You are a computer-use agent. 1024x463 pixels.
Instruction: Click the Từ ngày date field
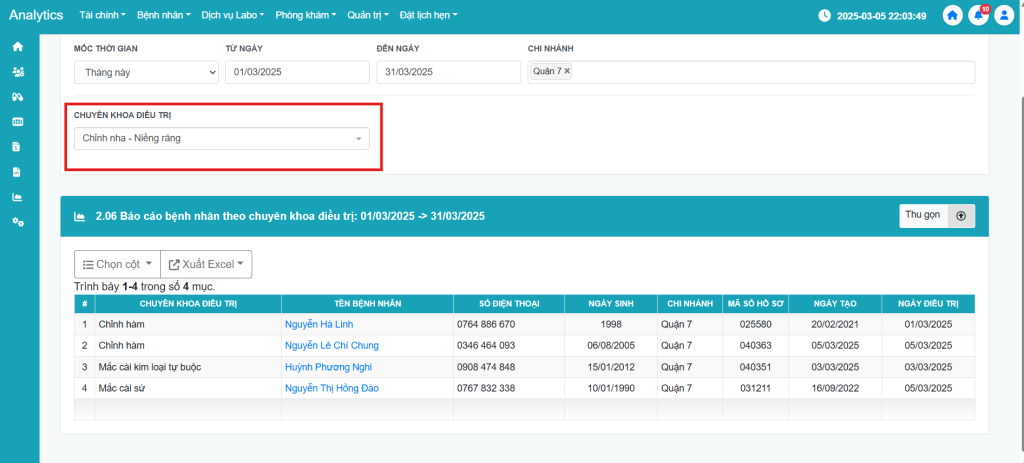(296, 72)
